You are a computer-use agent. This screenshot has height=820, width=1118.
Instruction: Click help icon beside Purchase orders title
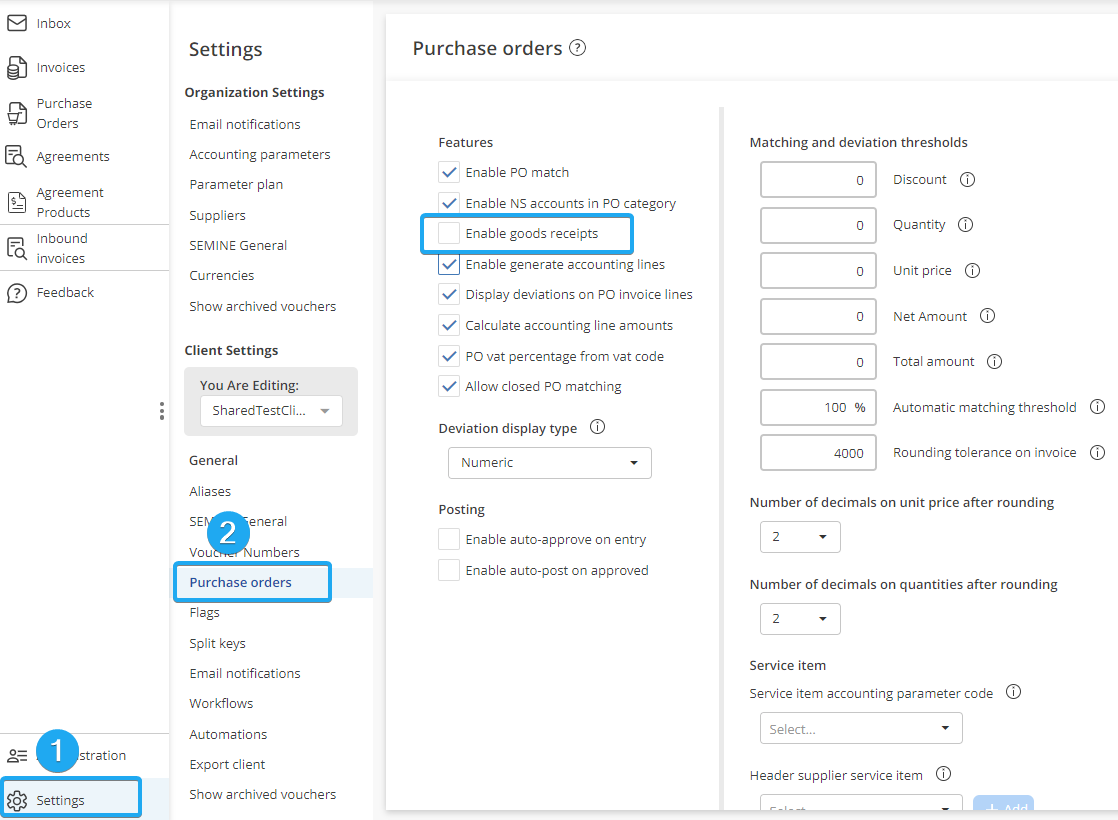(577, 48)
